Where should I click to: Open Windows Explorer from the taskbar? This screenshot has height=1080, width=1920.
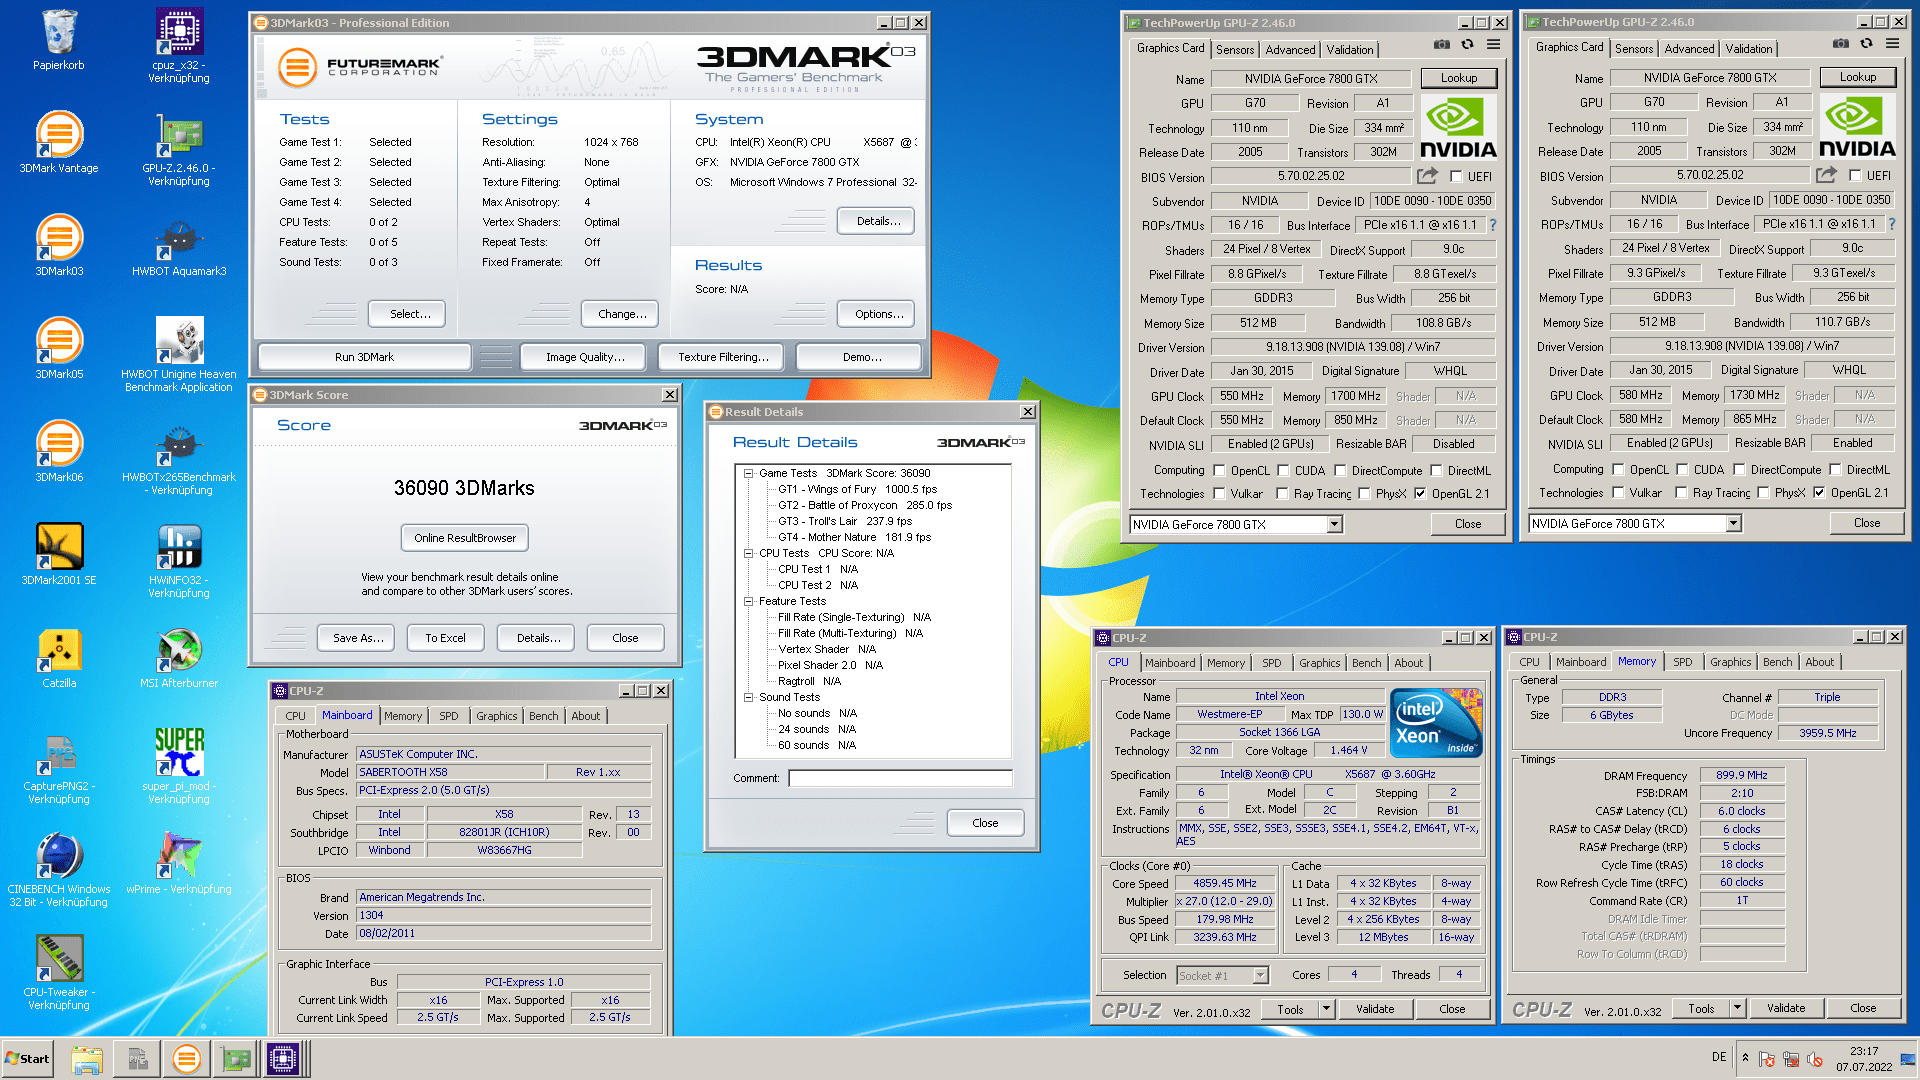87,1058
